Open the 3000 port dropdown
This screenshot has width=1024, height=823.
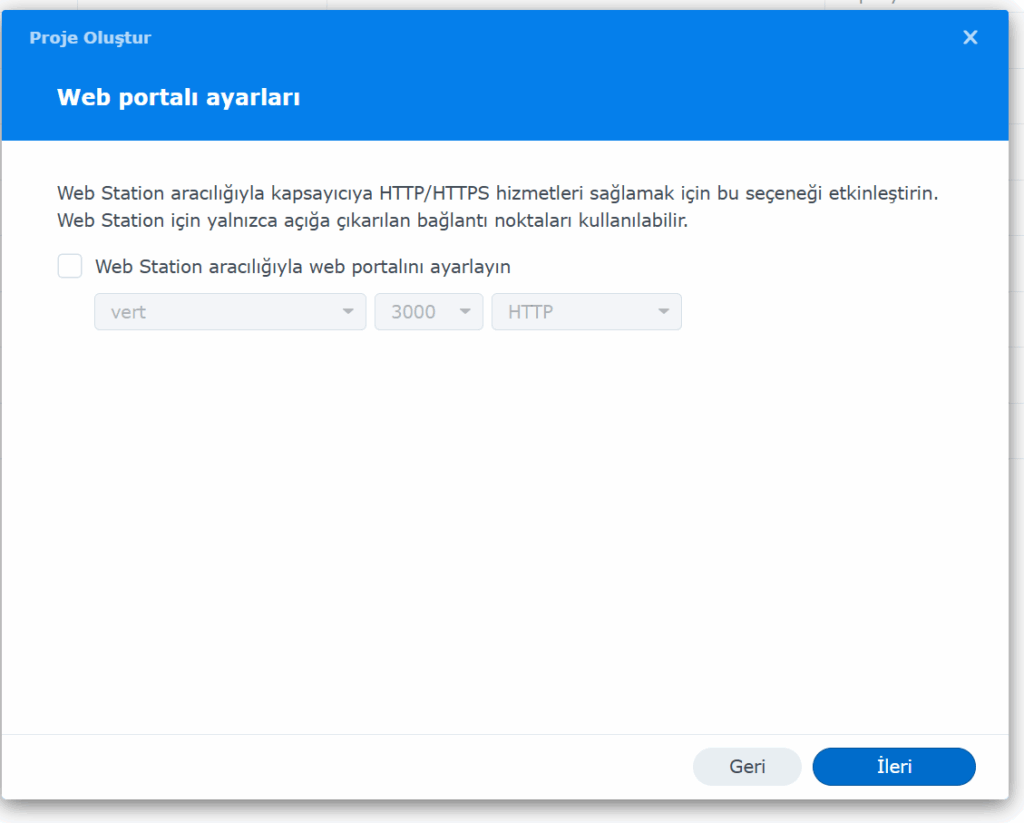click(x=429, y=312)
